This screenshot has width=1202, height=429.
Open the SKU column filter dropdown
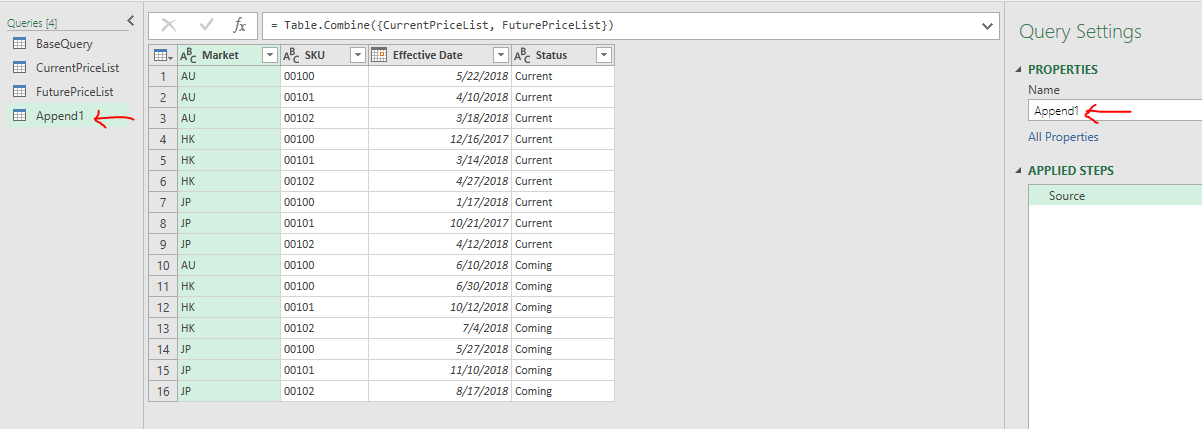357,55
